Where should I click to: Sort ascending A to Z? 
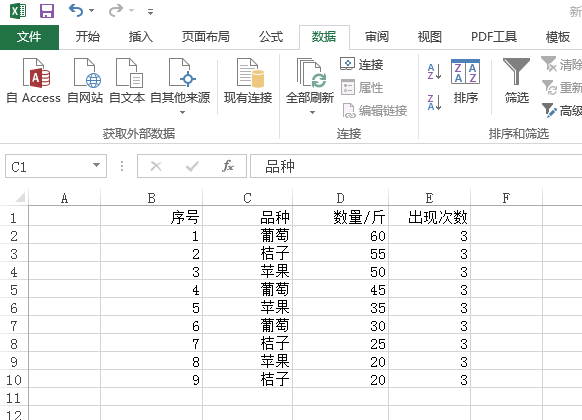click(x=434, y=71)
